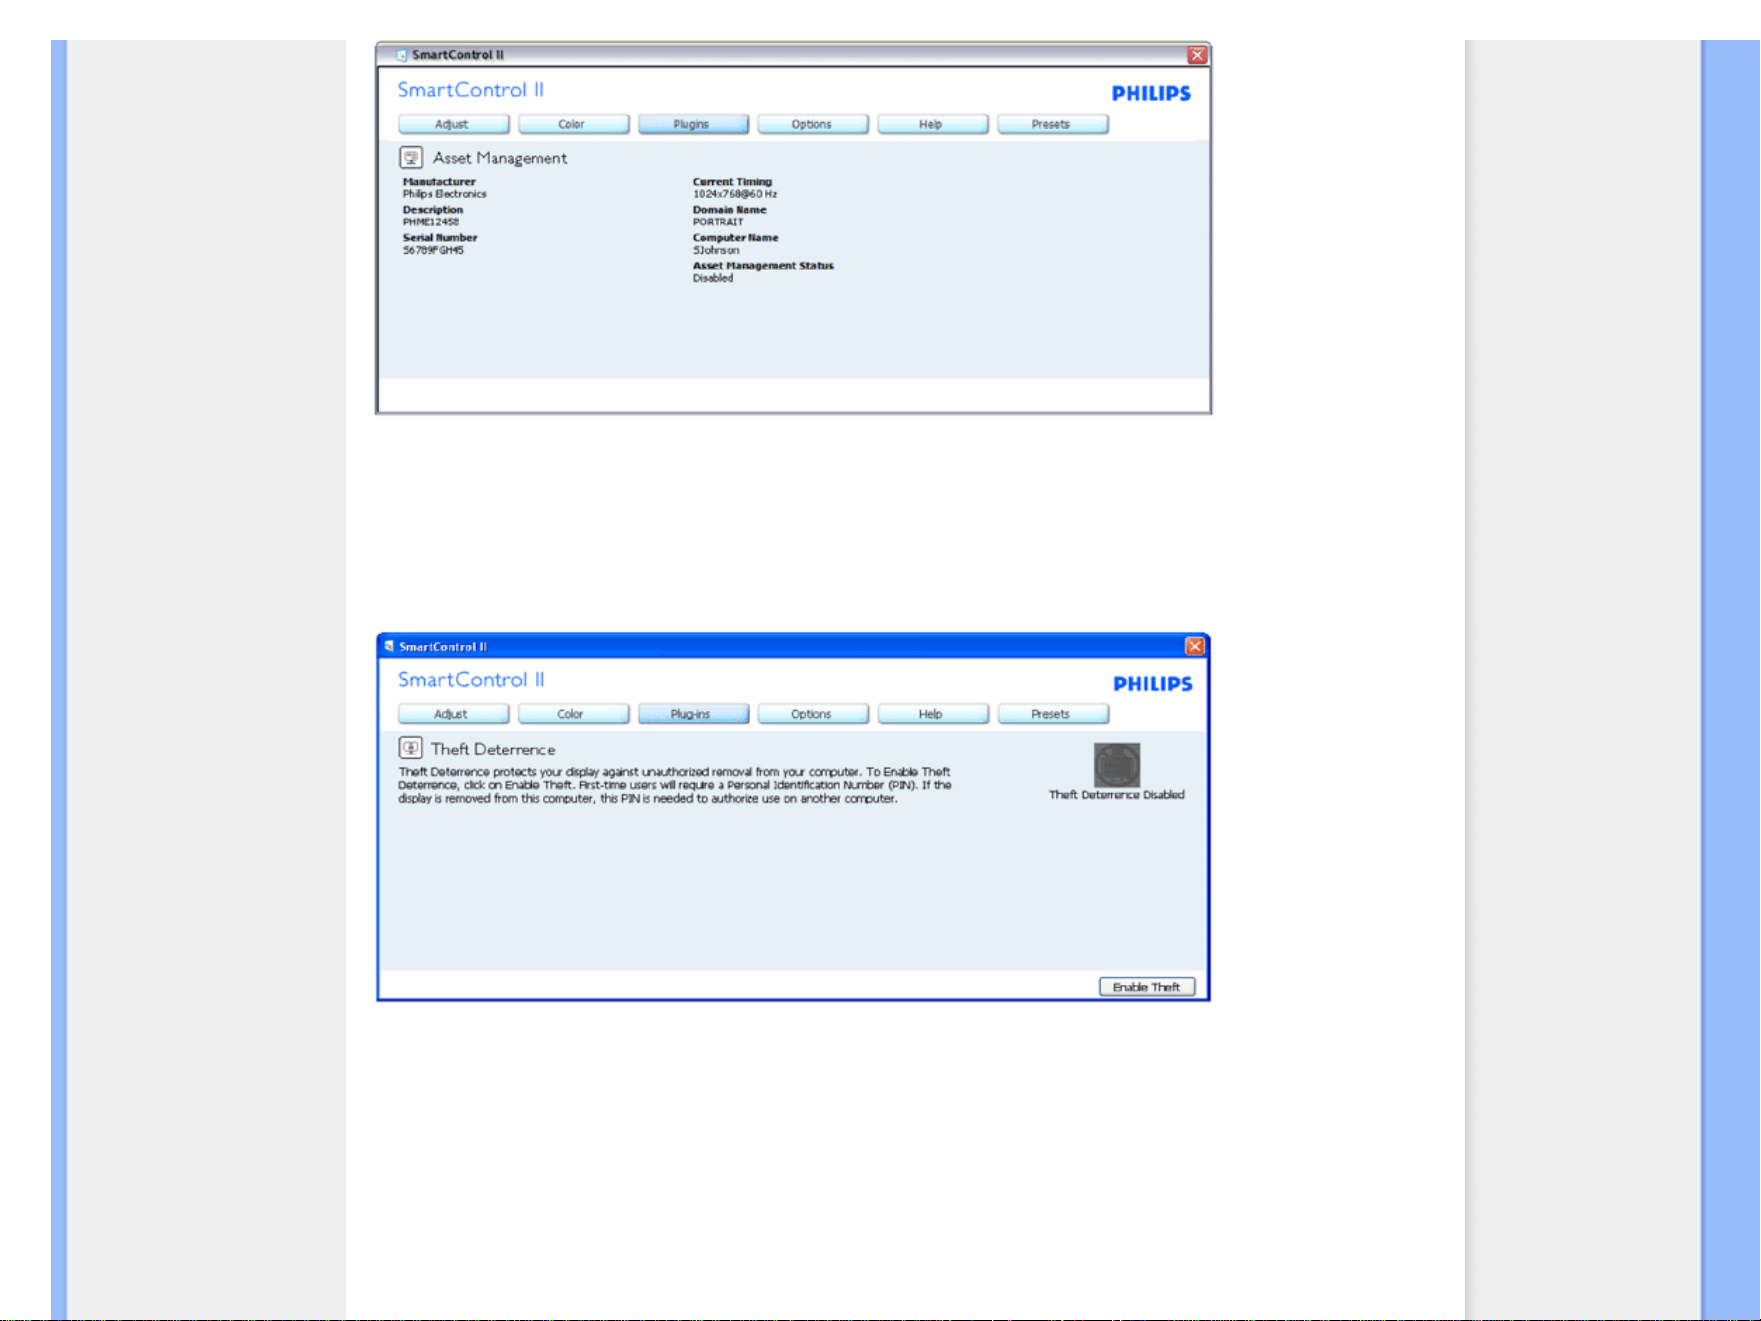Open Presets tab in Theft Deterrence window
This screenshot has width=1761, height=1321.
click(1052, 714)
